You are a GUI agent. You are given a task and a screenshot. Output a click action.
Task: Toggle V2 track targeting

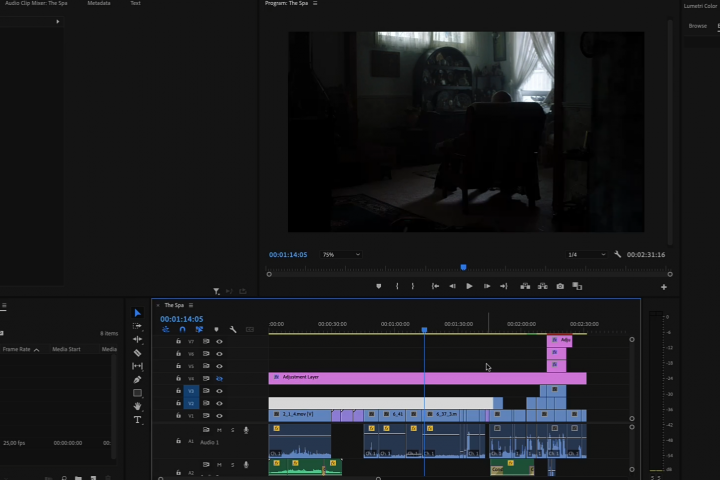point(191,403)
